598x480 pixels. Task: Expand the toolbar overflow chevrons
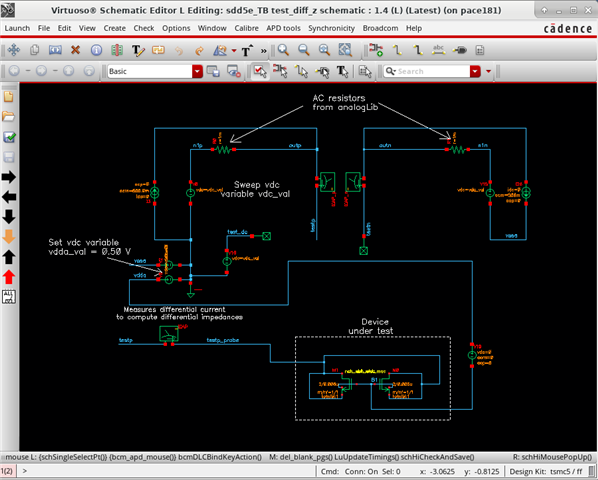(x=264, y=50)
